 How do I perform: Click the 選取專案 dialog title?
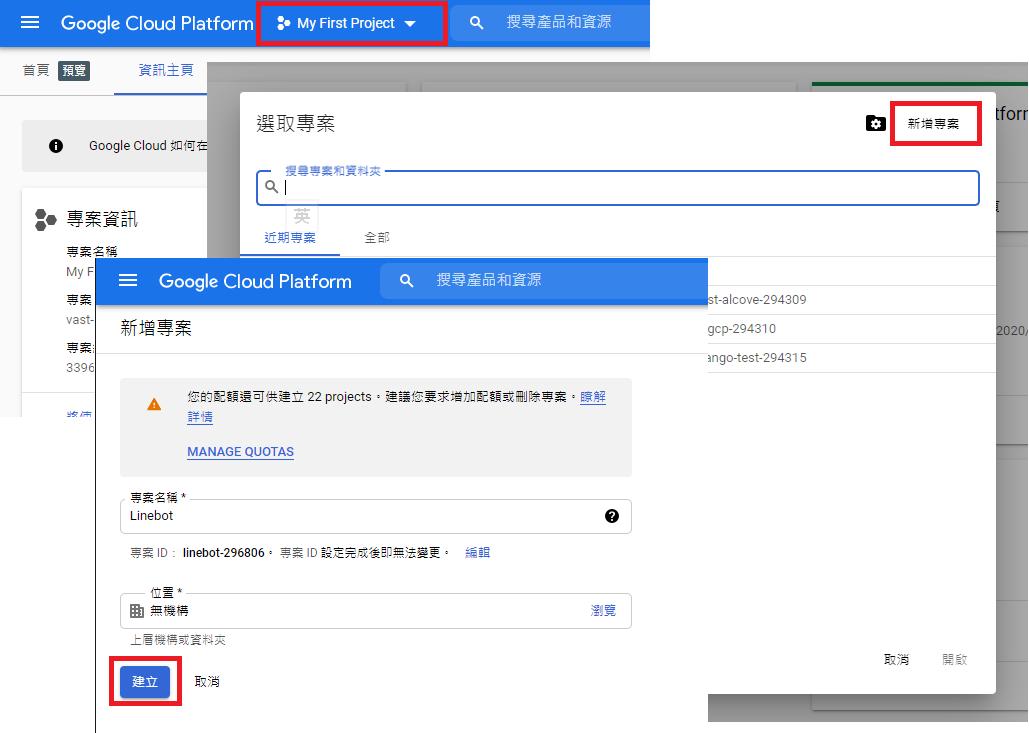295,123
